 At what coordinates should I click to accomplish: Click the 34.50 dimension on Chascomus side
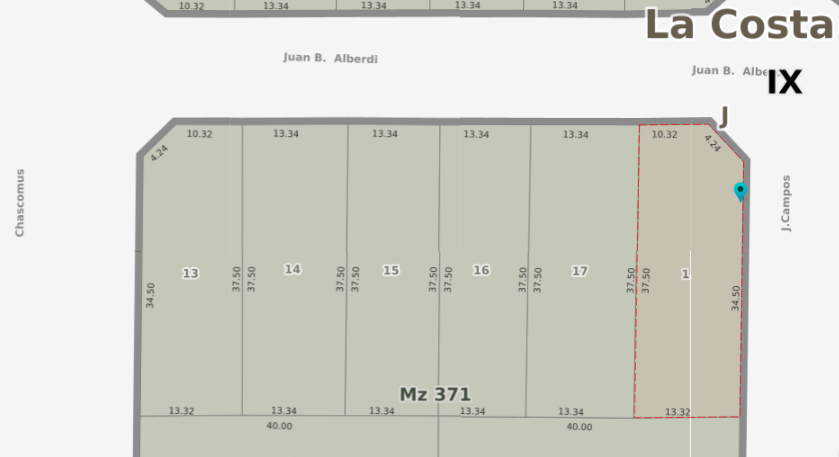pyautogui.click(x=151, y=295)
